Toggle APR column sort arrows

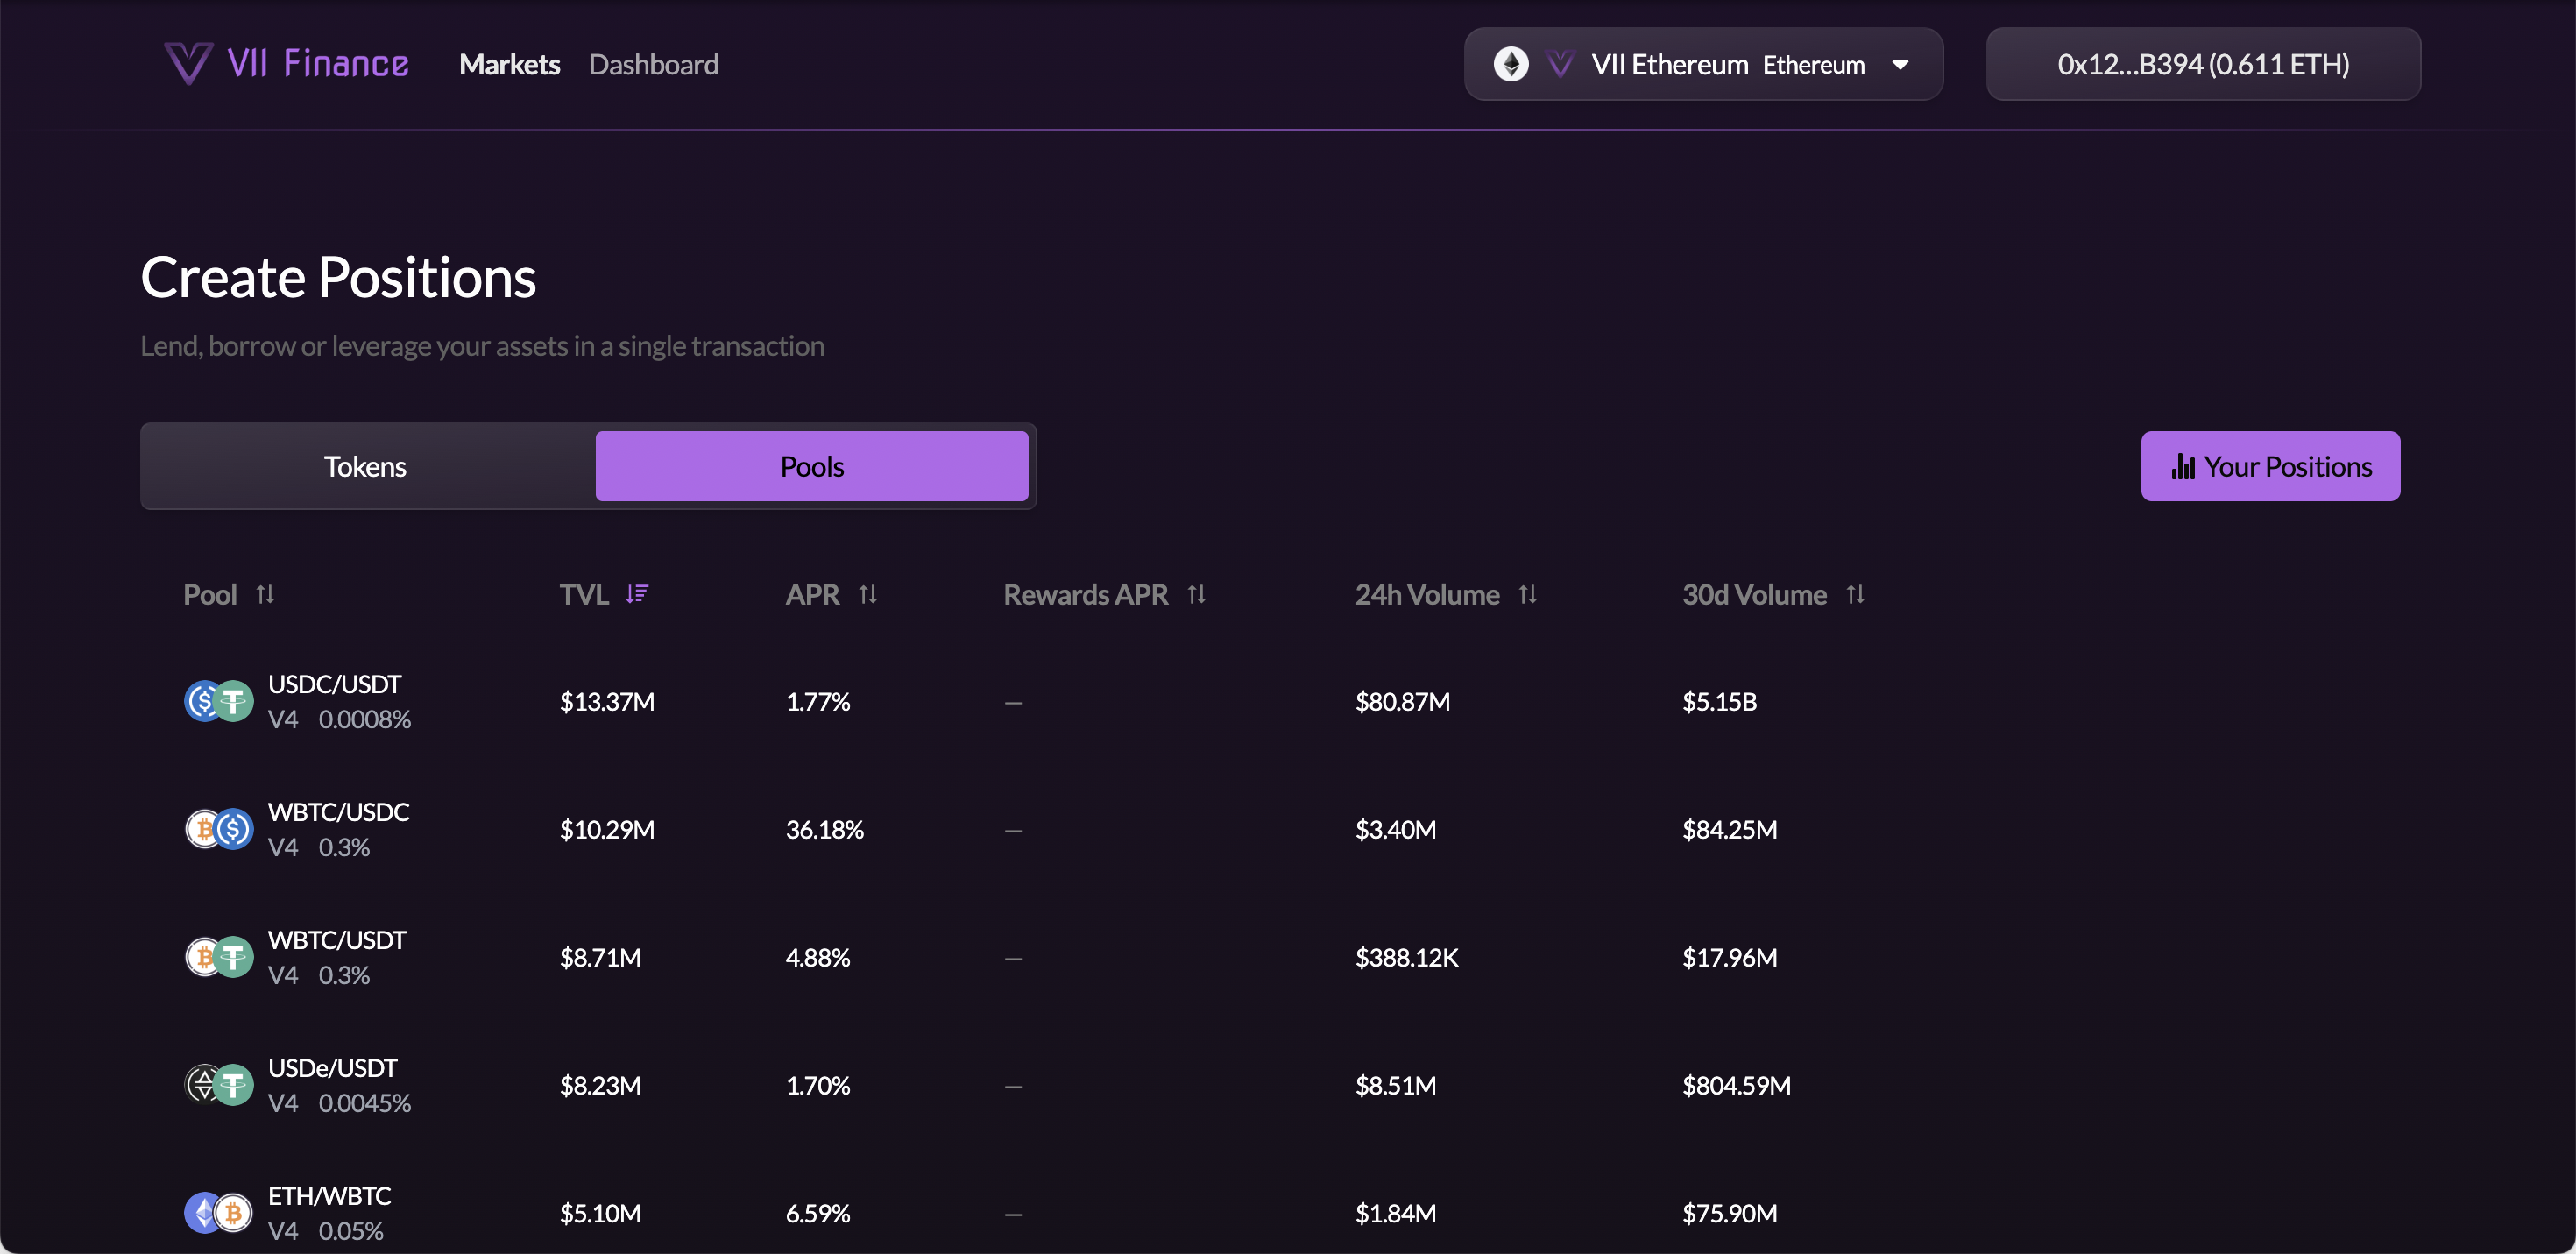pos(869,594)
